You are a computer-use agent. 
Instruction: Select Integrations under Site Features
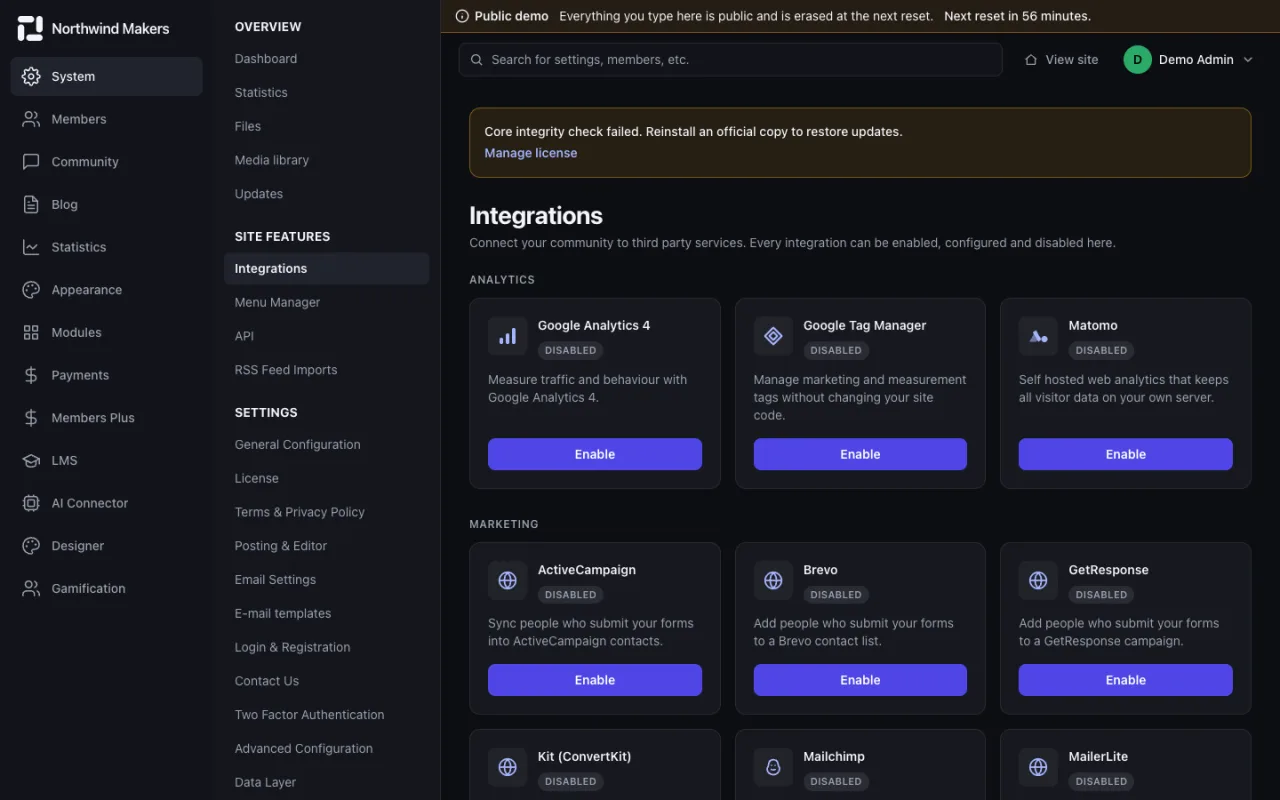click(326, 269)
